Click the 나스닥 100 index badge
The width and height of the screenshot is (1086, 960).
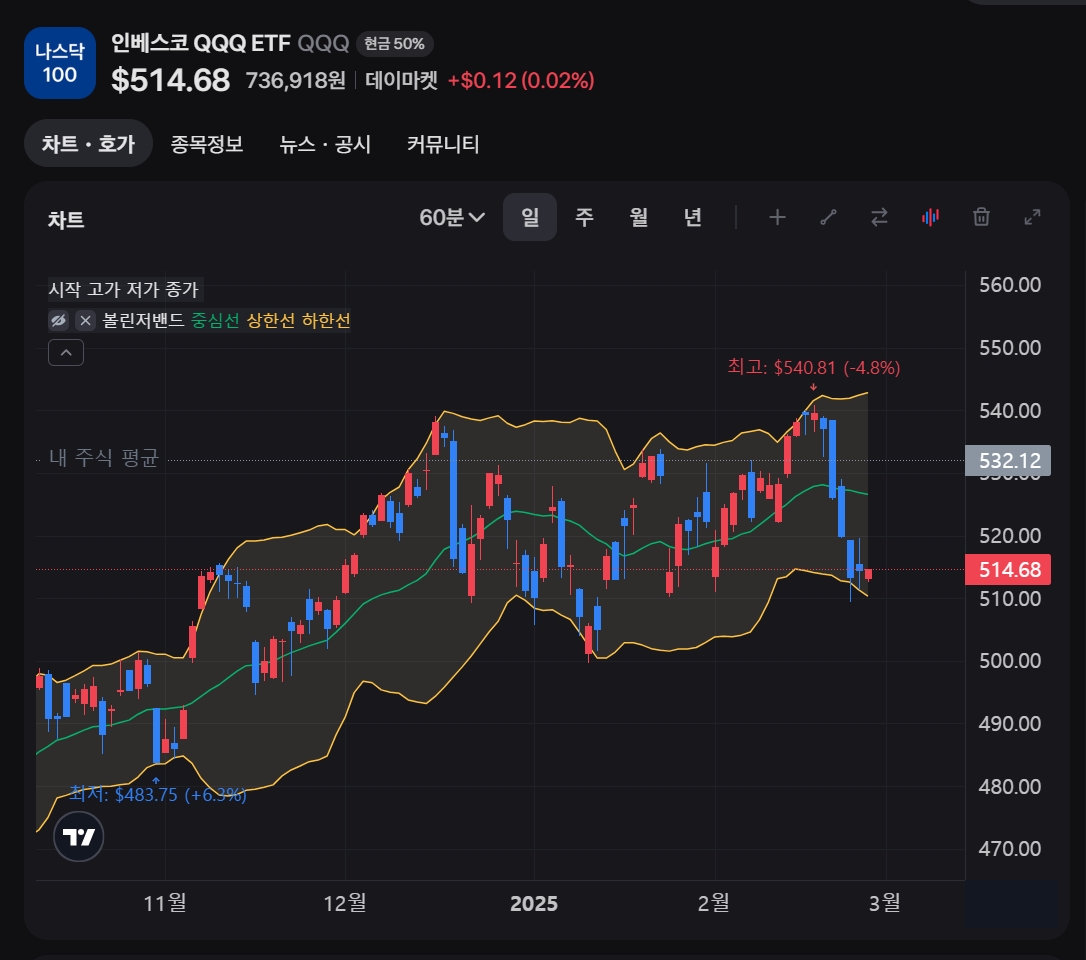(60, 63)
